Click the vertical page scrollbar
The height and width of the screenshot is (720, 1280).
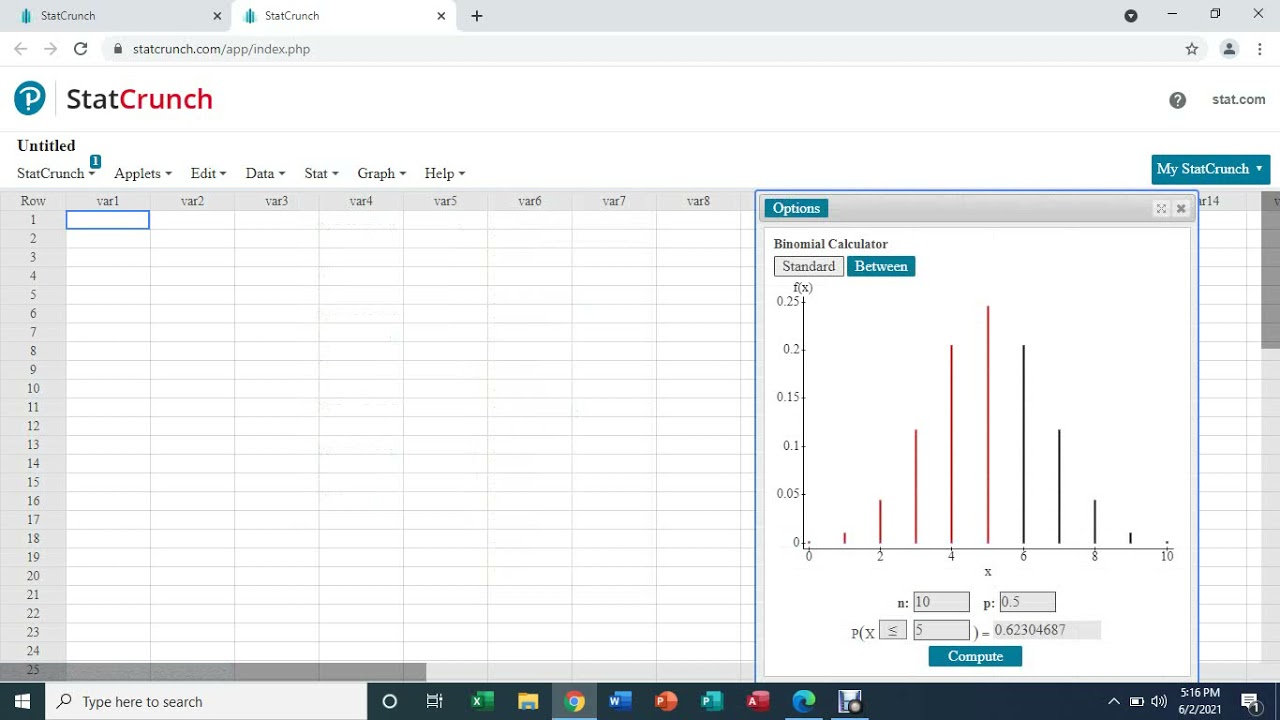pos(1271,270)
